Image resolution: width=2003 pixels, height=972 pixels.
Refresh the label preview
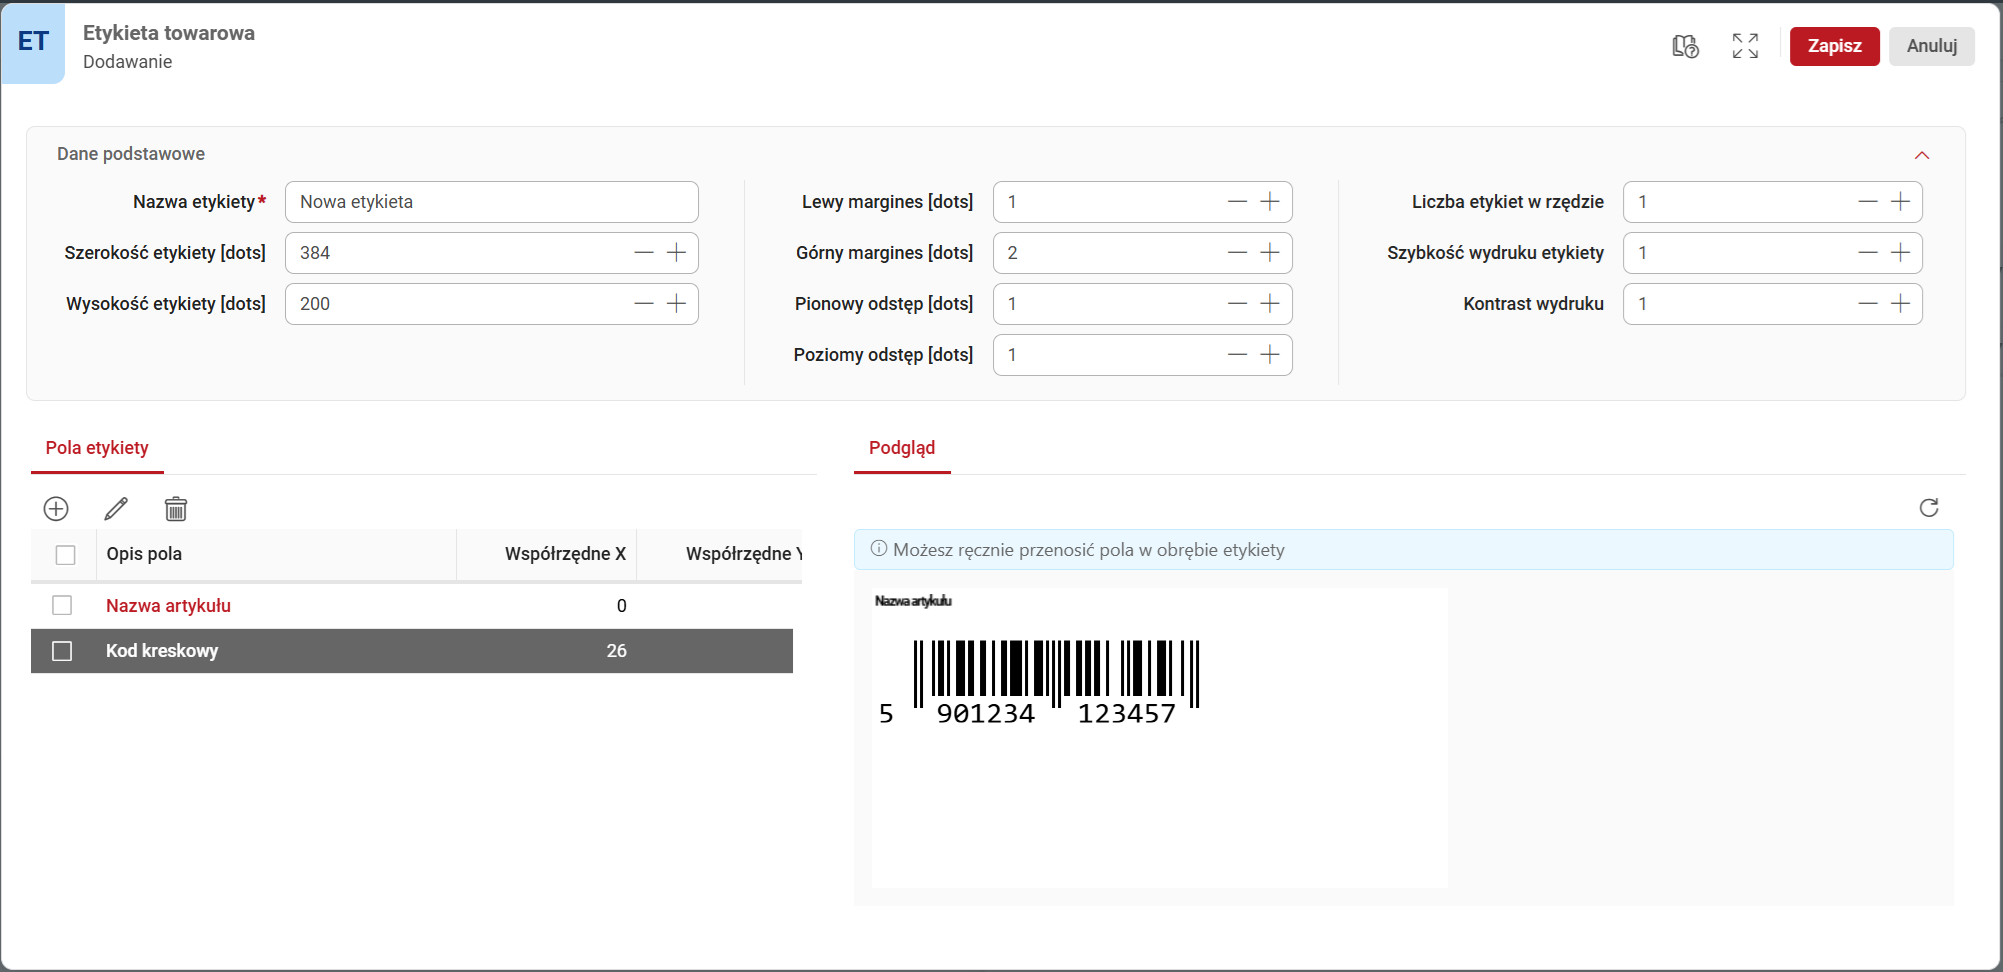[1929, 508]
